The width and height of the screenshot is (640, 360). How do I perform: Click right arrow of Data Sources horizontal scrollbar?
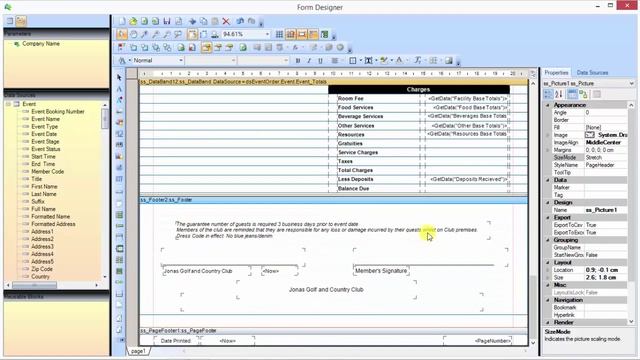pyautogui.click(x=96, y=285)
